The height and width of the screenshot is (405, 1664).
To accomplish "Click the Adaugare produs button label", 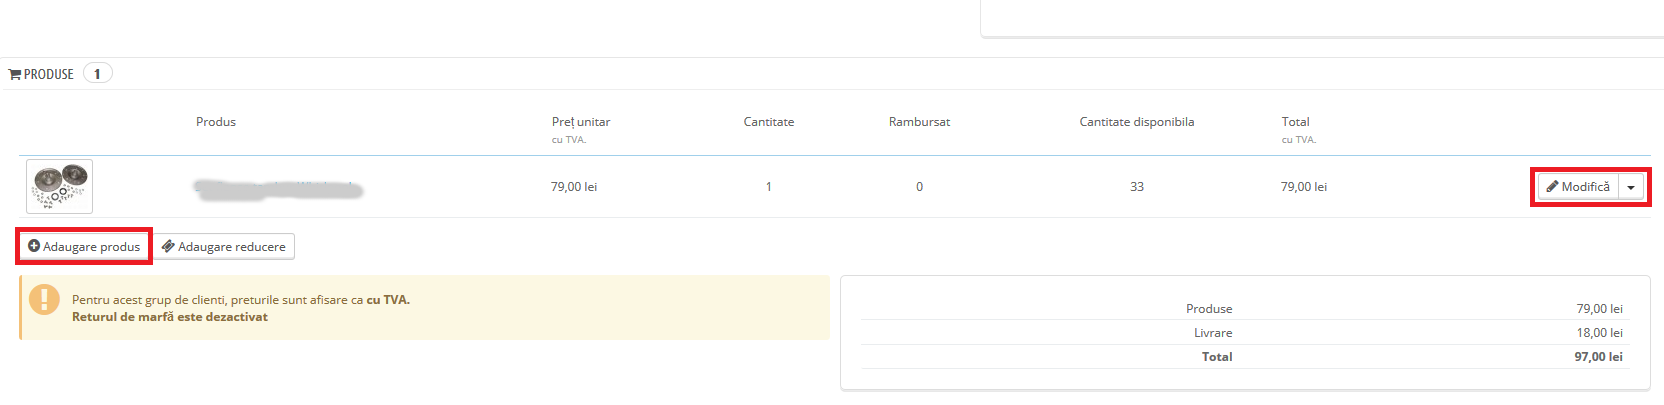I will [x=91, y=247].
